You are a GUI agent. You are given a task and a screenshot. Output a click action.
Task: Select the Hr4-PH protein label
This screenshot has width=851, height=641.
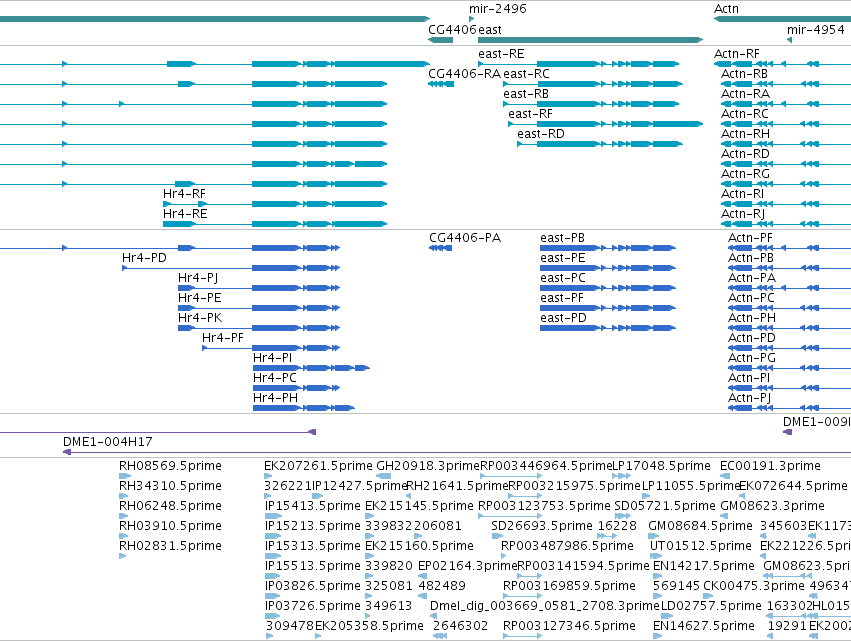point(275,399)
